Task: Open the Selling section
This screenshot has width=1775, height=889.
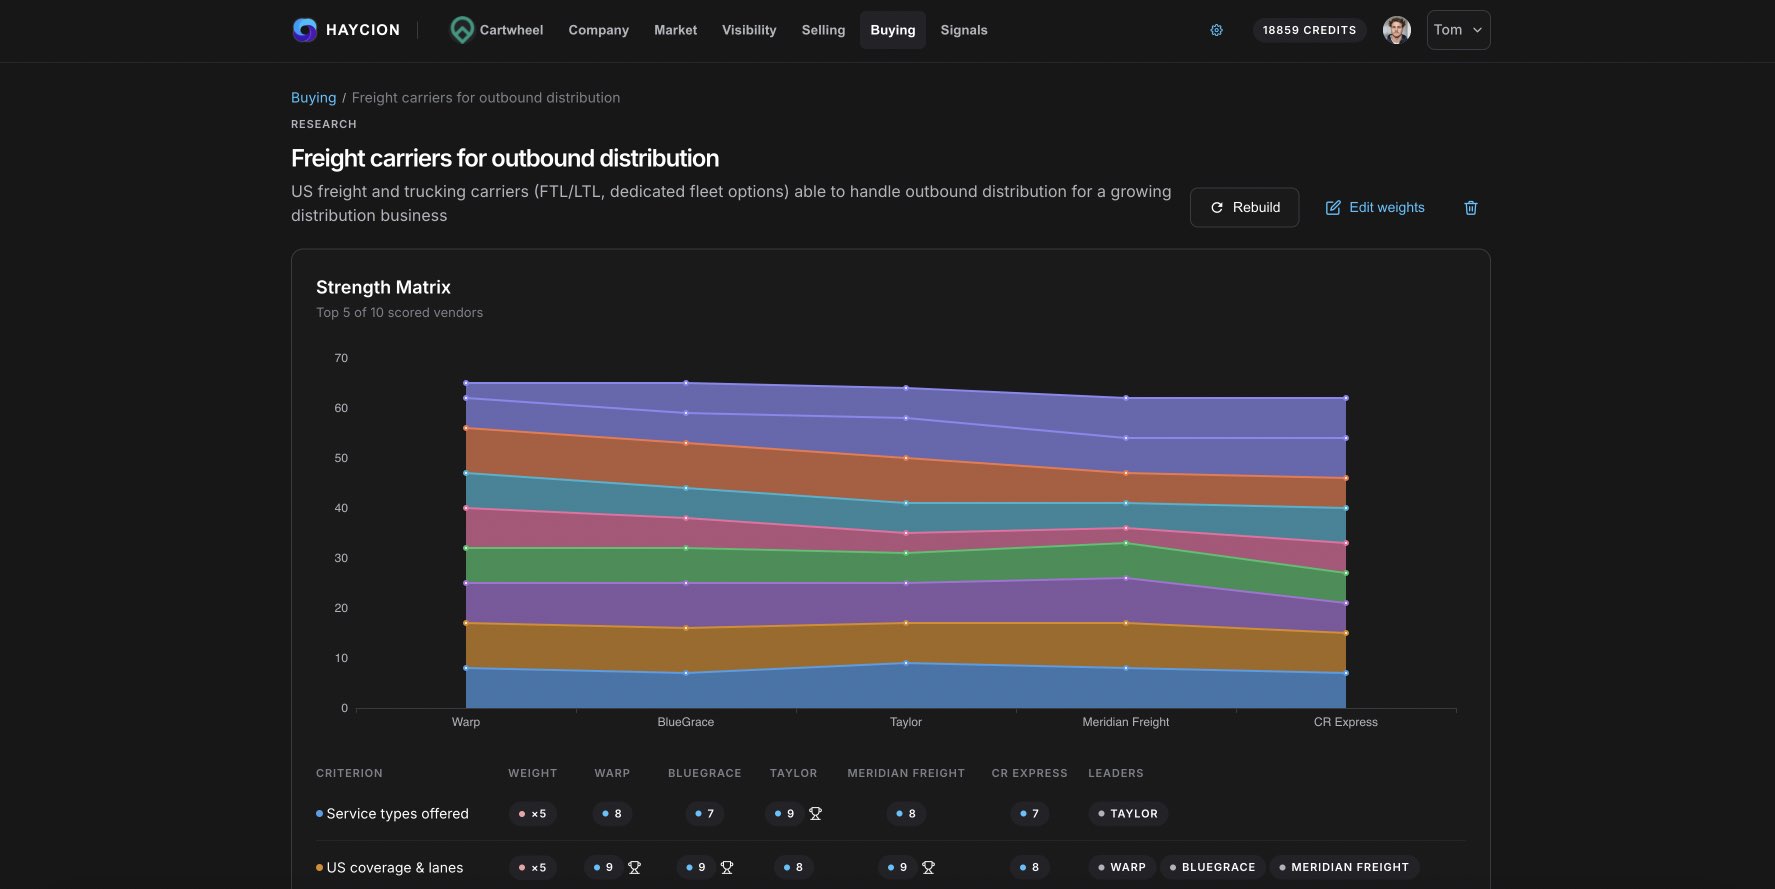Action: (x=823, y=30)
